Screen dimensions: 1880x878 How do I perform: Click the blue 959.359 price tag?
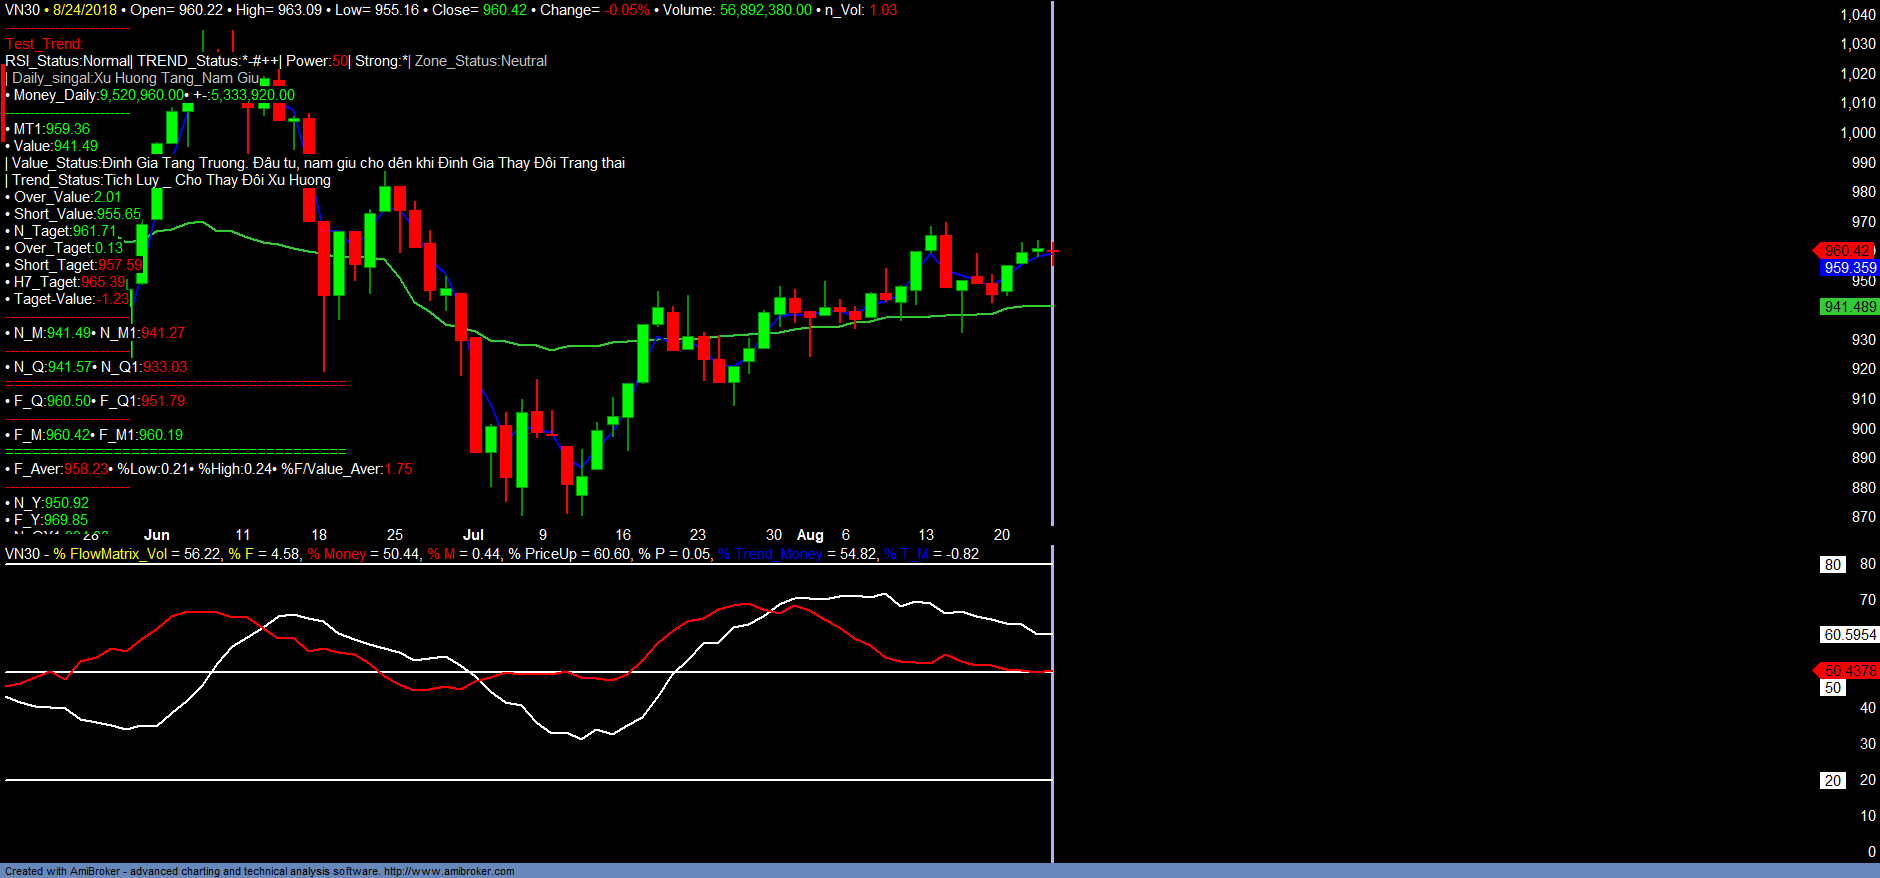1849,267
